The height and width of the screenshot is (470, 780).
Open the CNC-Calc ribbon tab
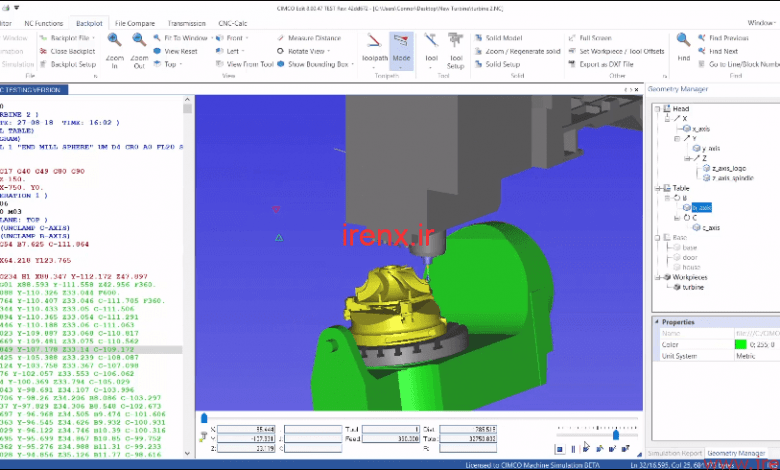pyautogui.click(x=232, y=23)
